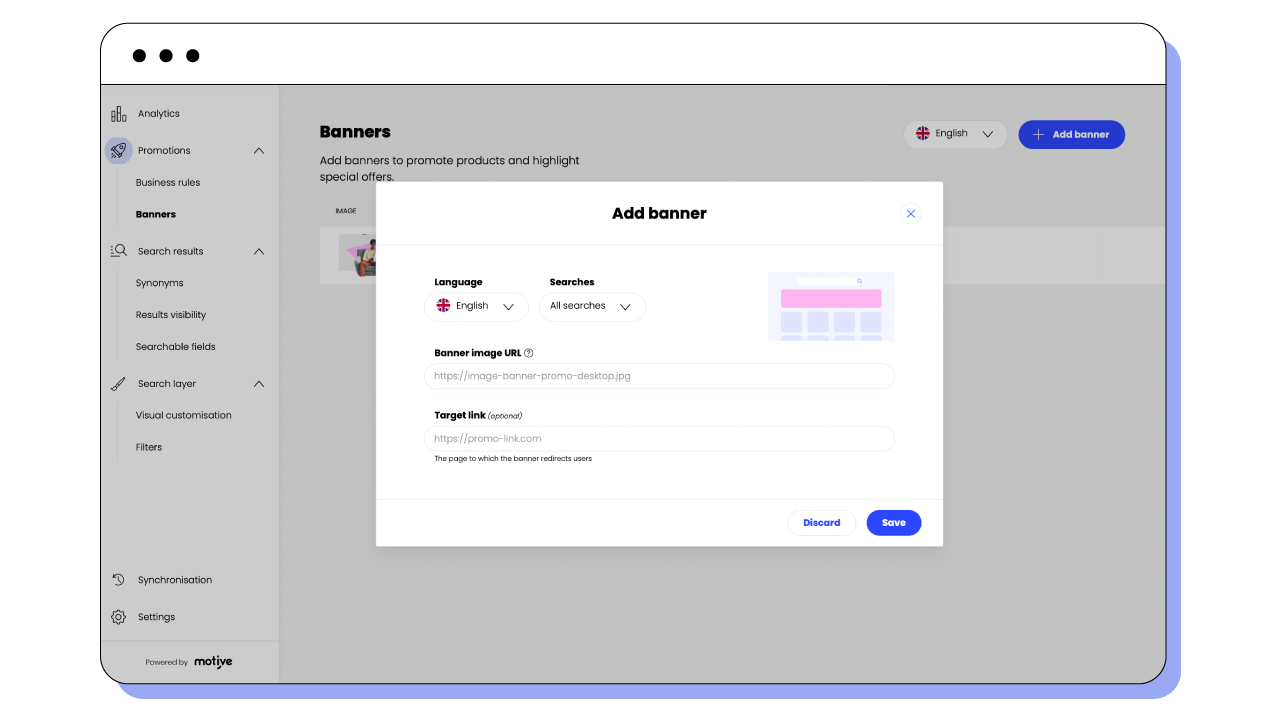Image resolution: width=1280 pixels, height=720 pixels.
Task: Discard the banner changes
Action: [x=821, y=522]
